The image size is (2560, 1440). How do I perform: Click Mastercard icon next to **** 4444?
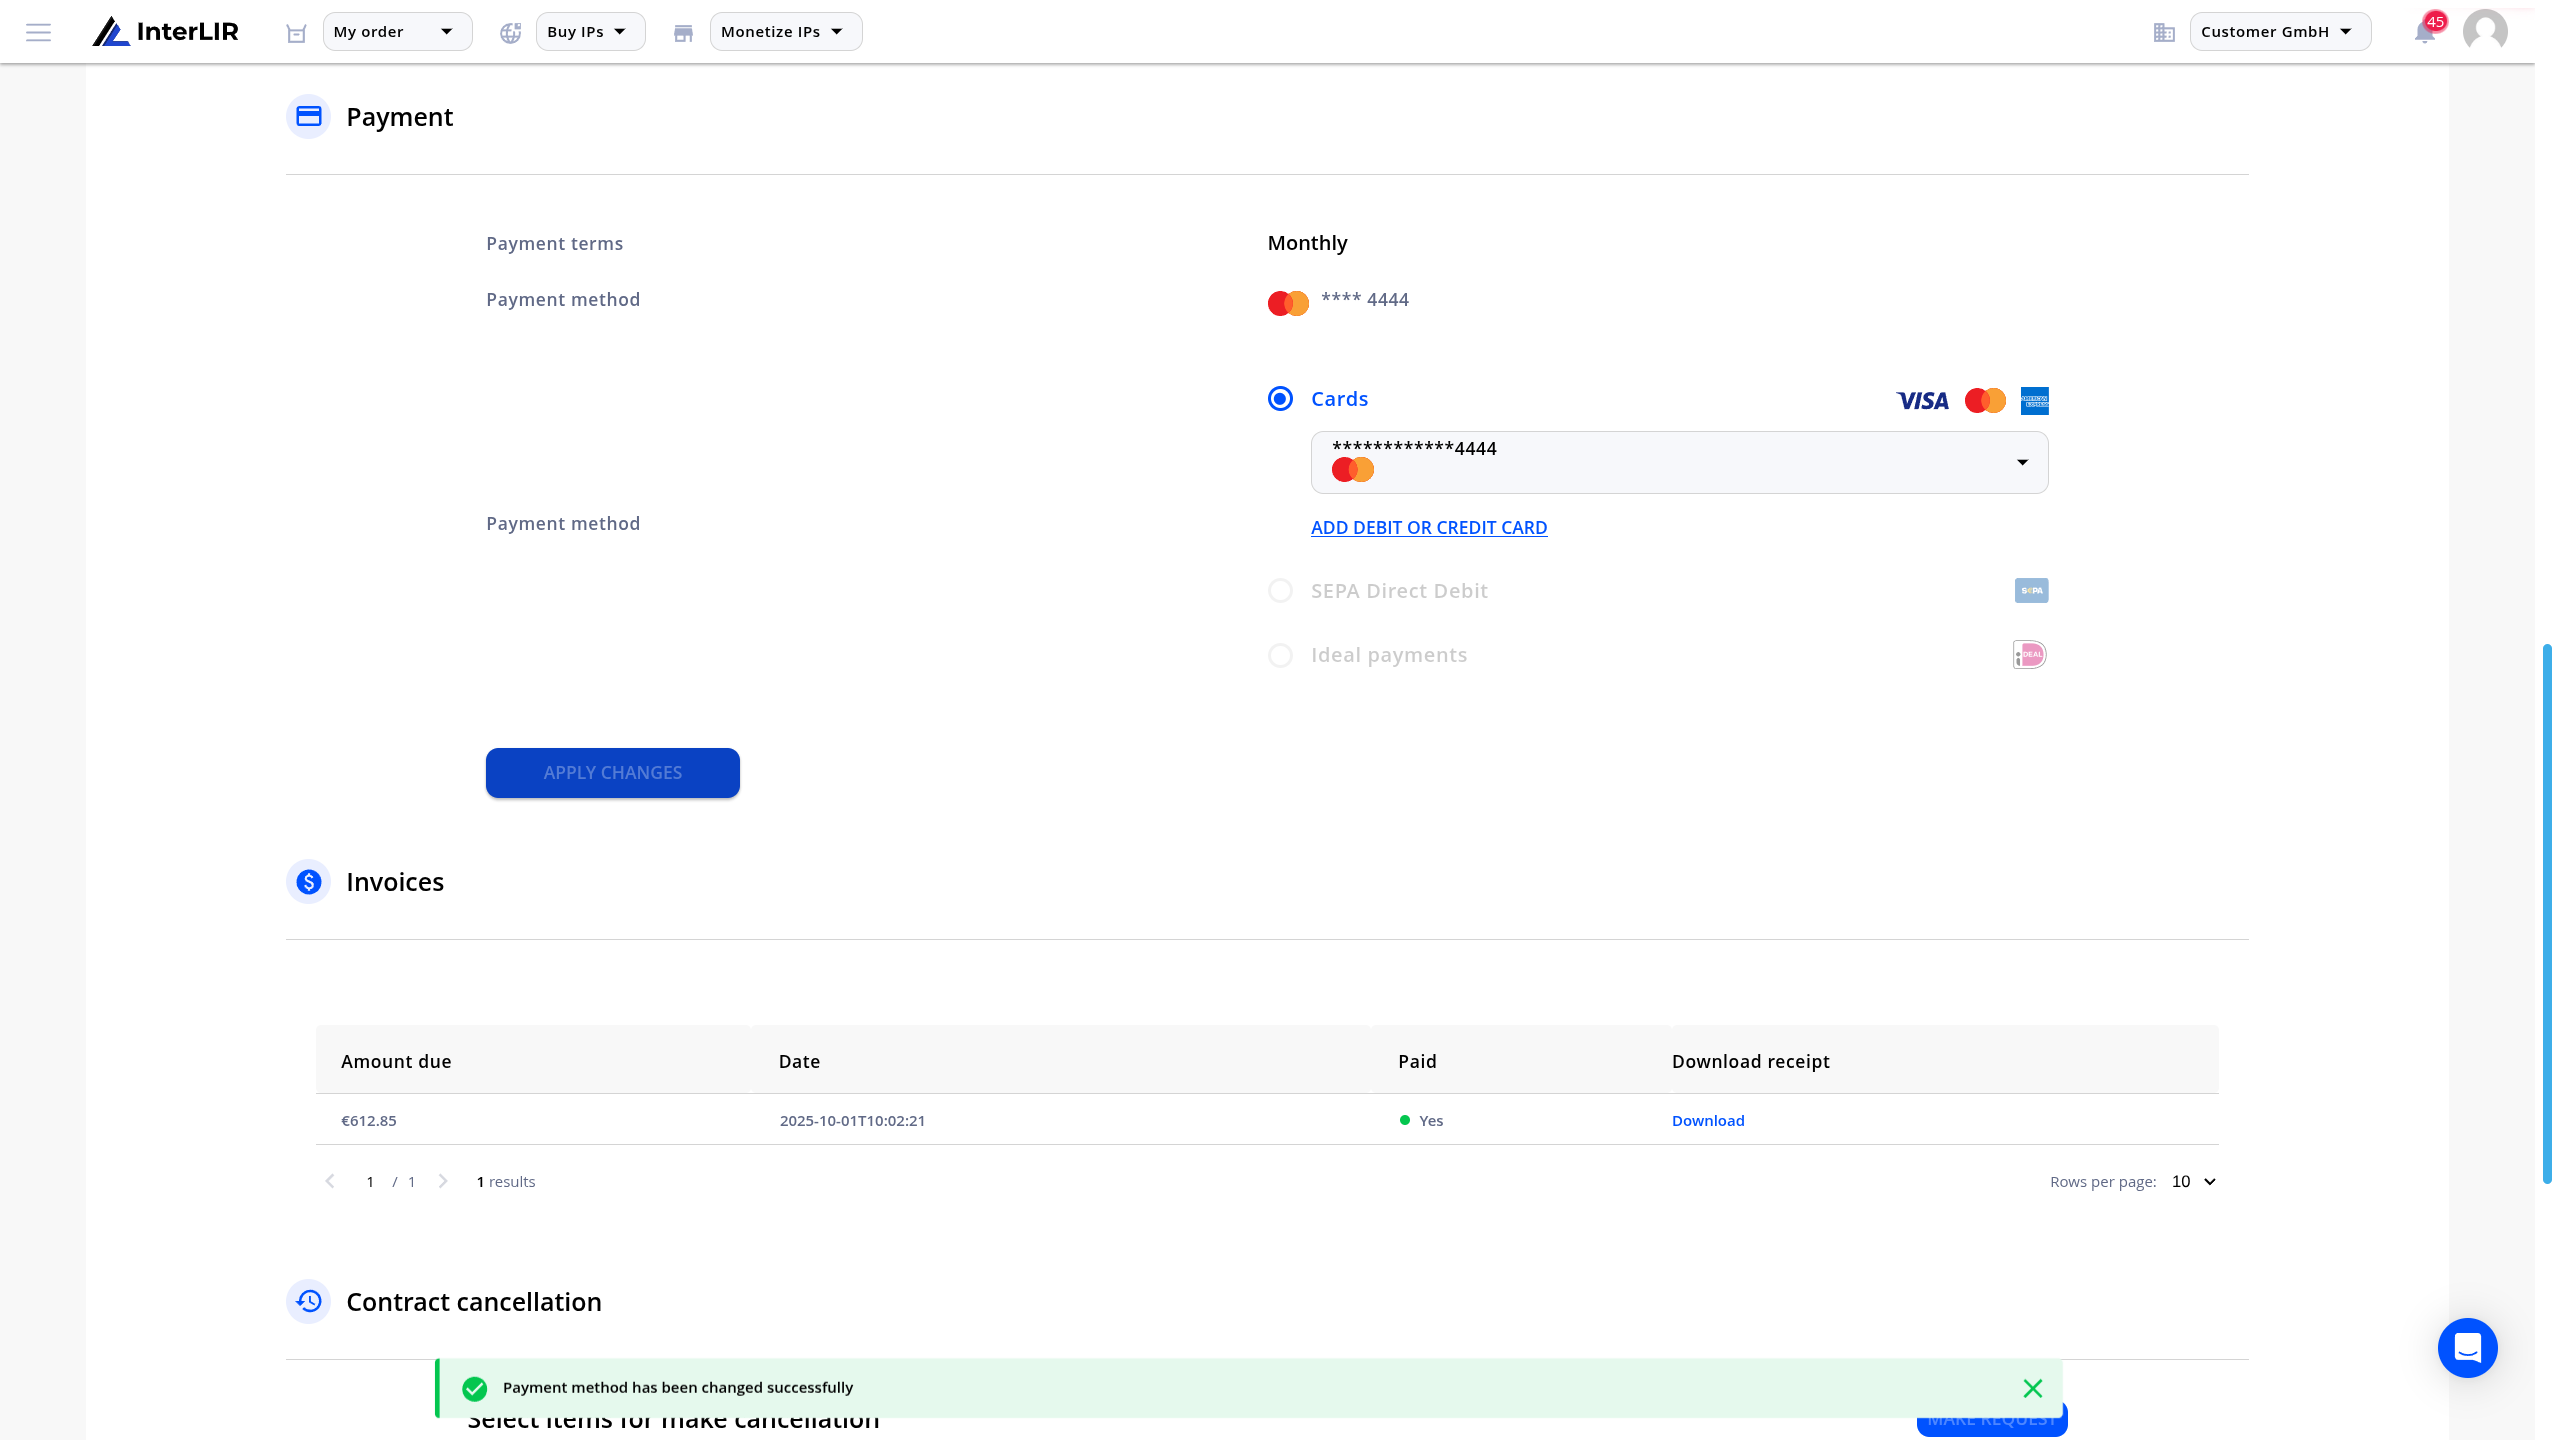click(1288, 303)
